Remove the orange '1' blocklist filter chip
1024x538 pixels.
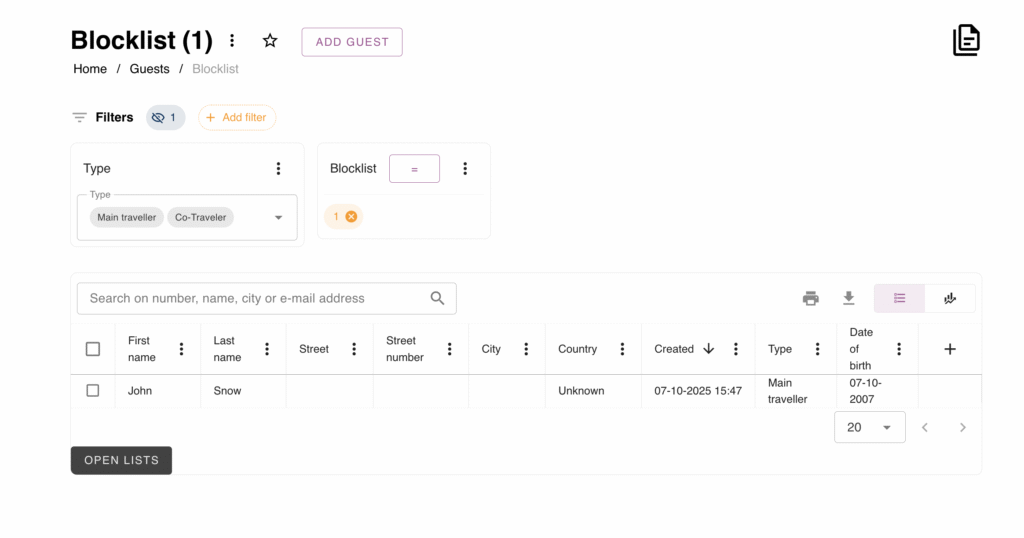[351, 217]
